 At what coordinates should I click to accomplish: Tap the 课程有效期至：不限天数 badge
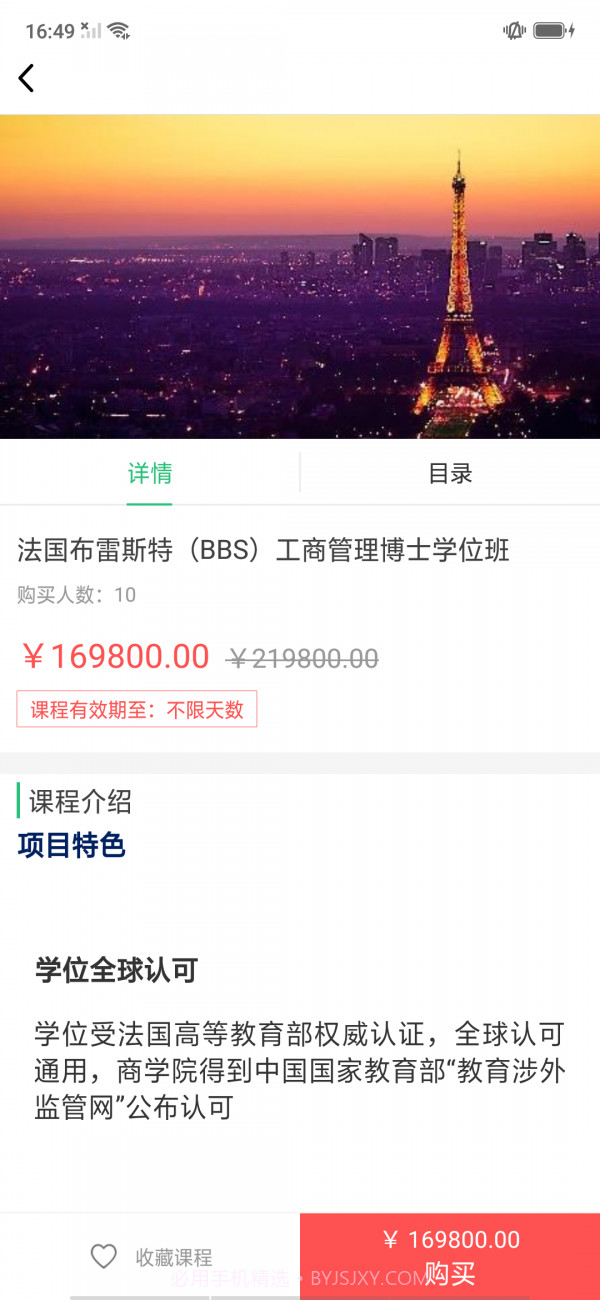click(136, 710)
